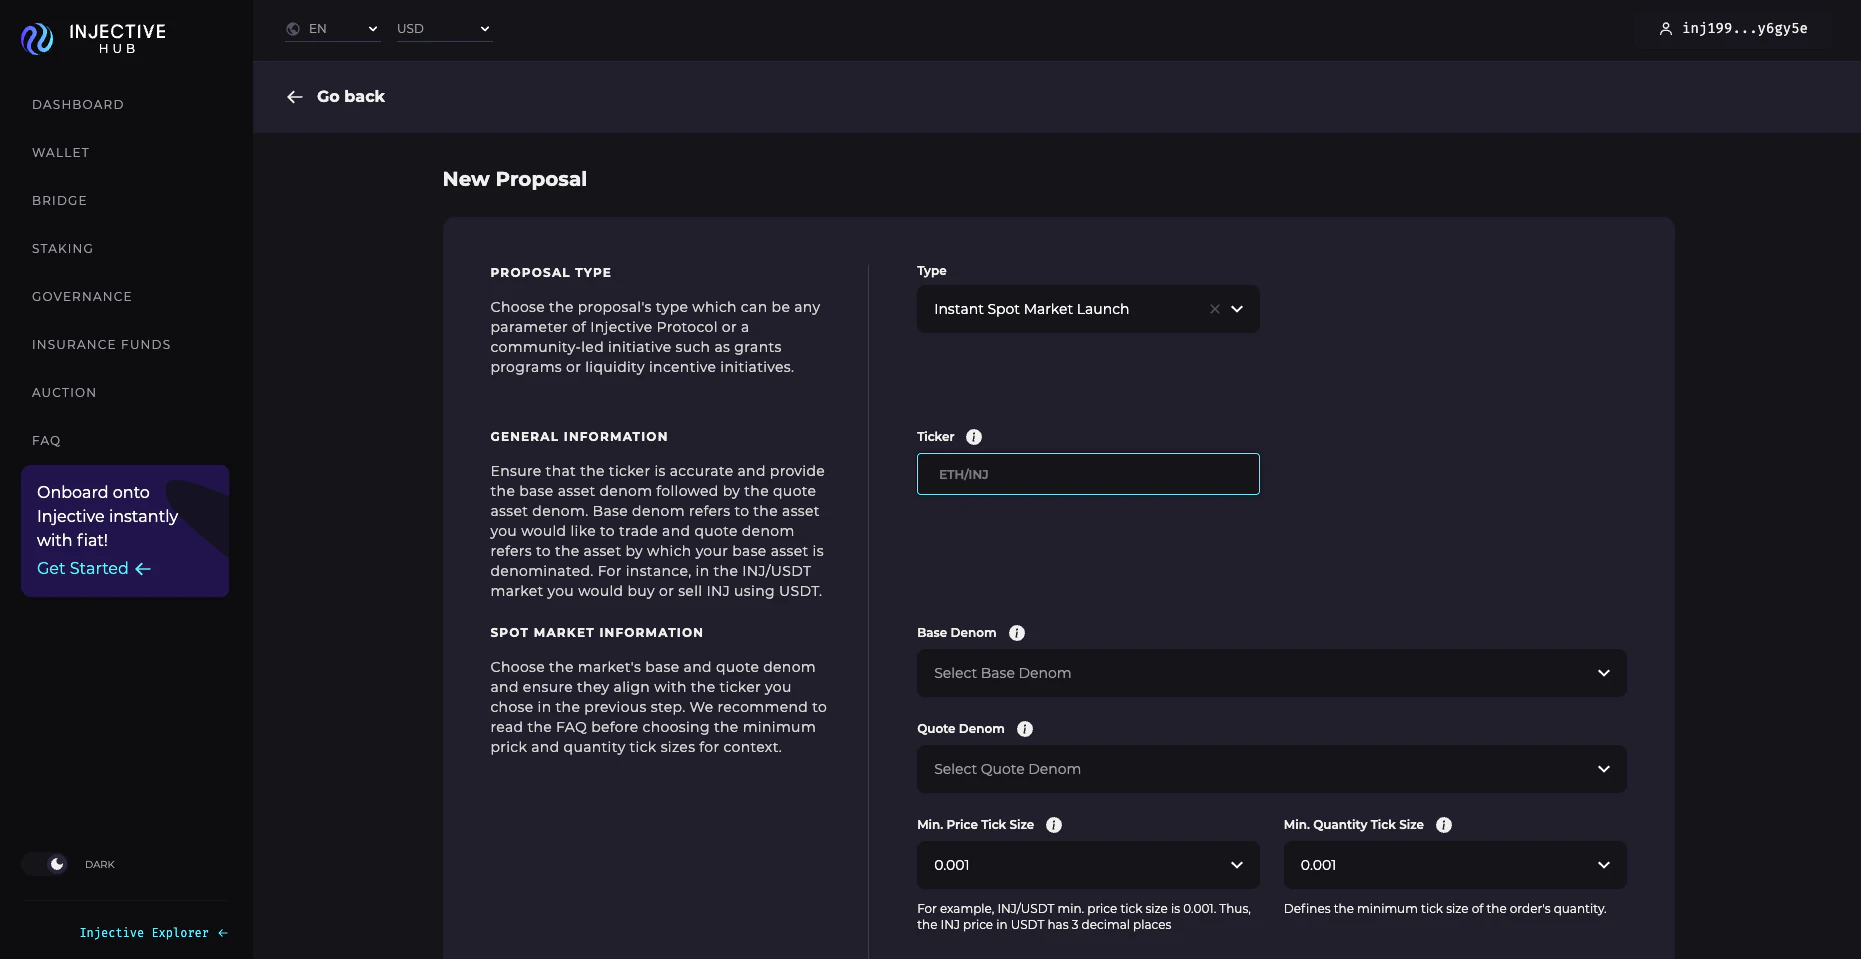Click the New Proposal heading
1861x959 pixels.
click(x=515, y=179)
